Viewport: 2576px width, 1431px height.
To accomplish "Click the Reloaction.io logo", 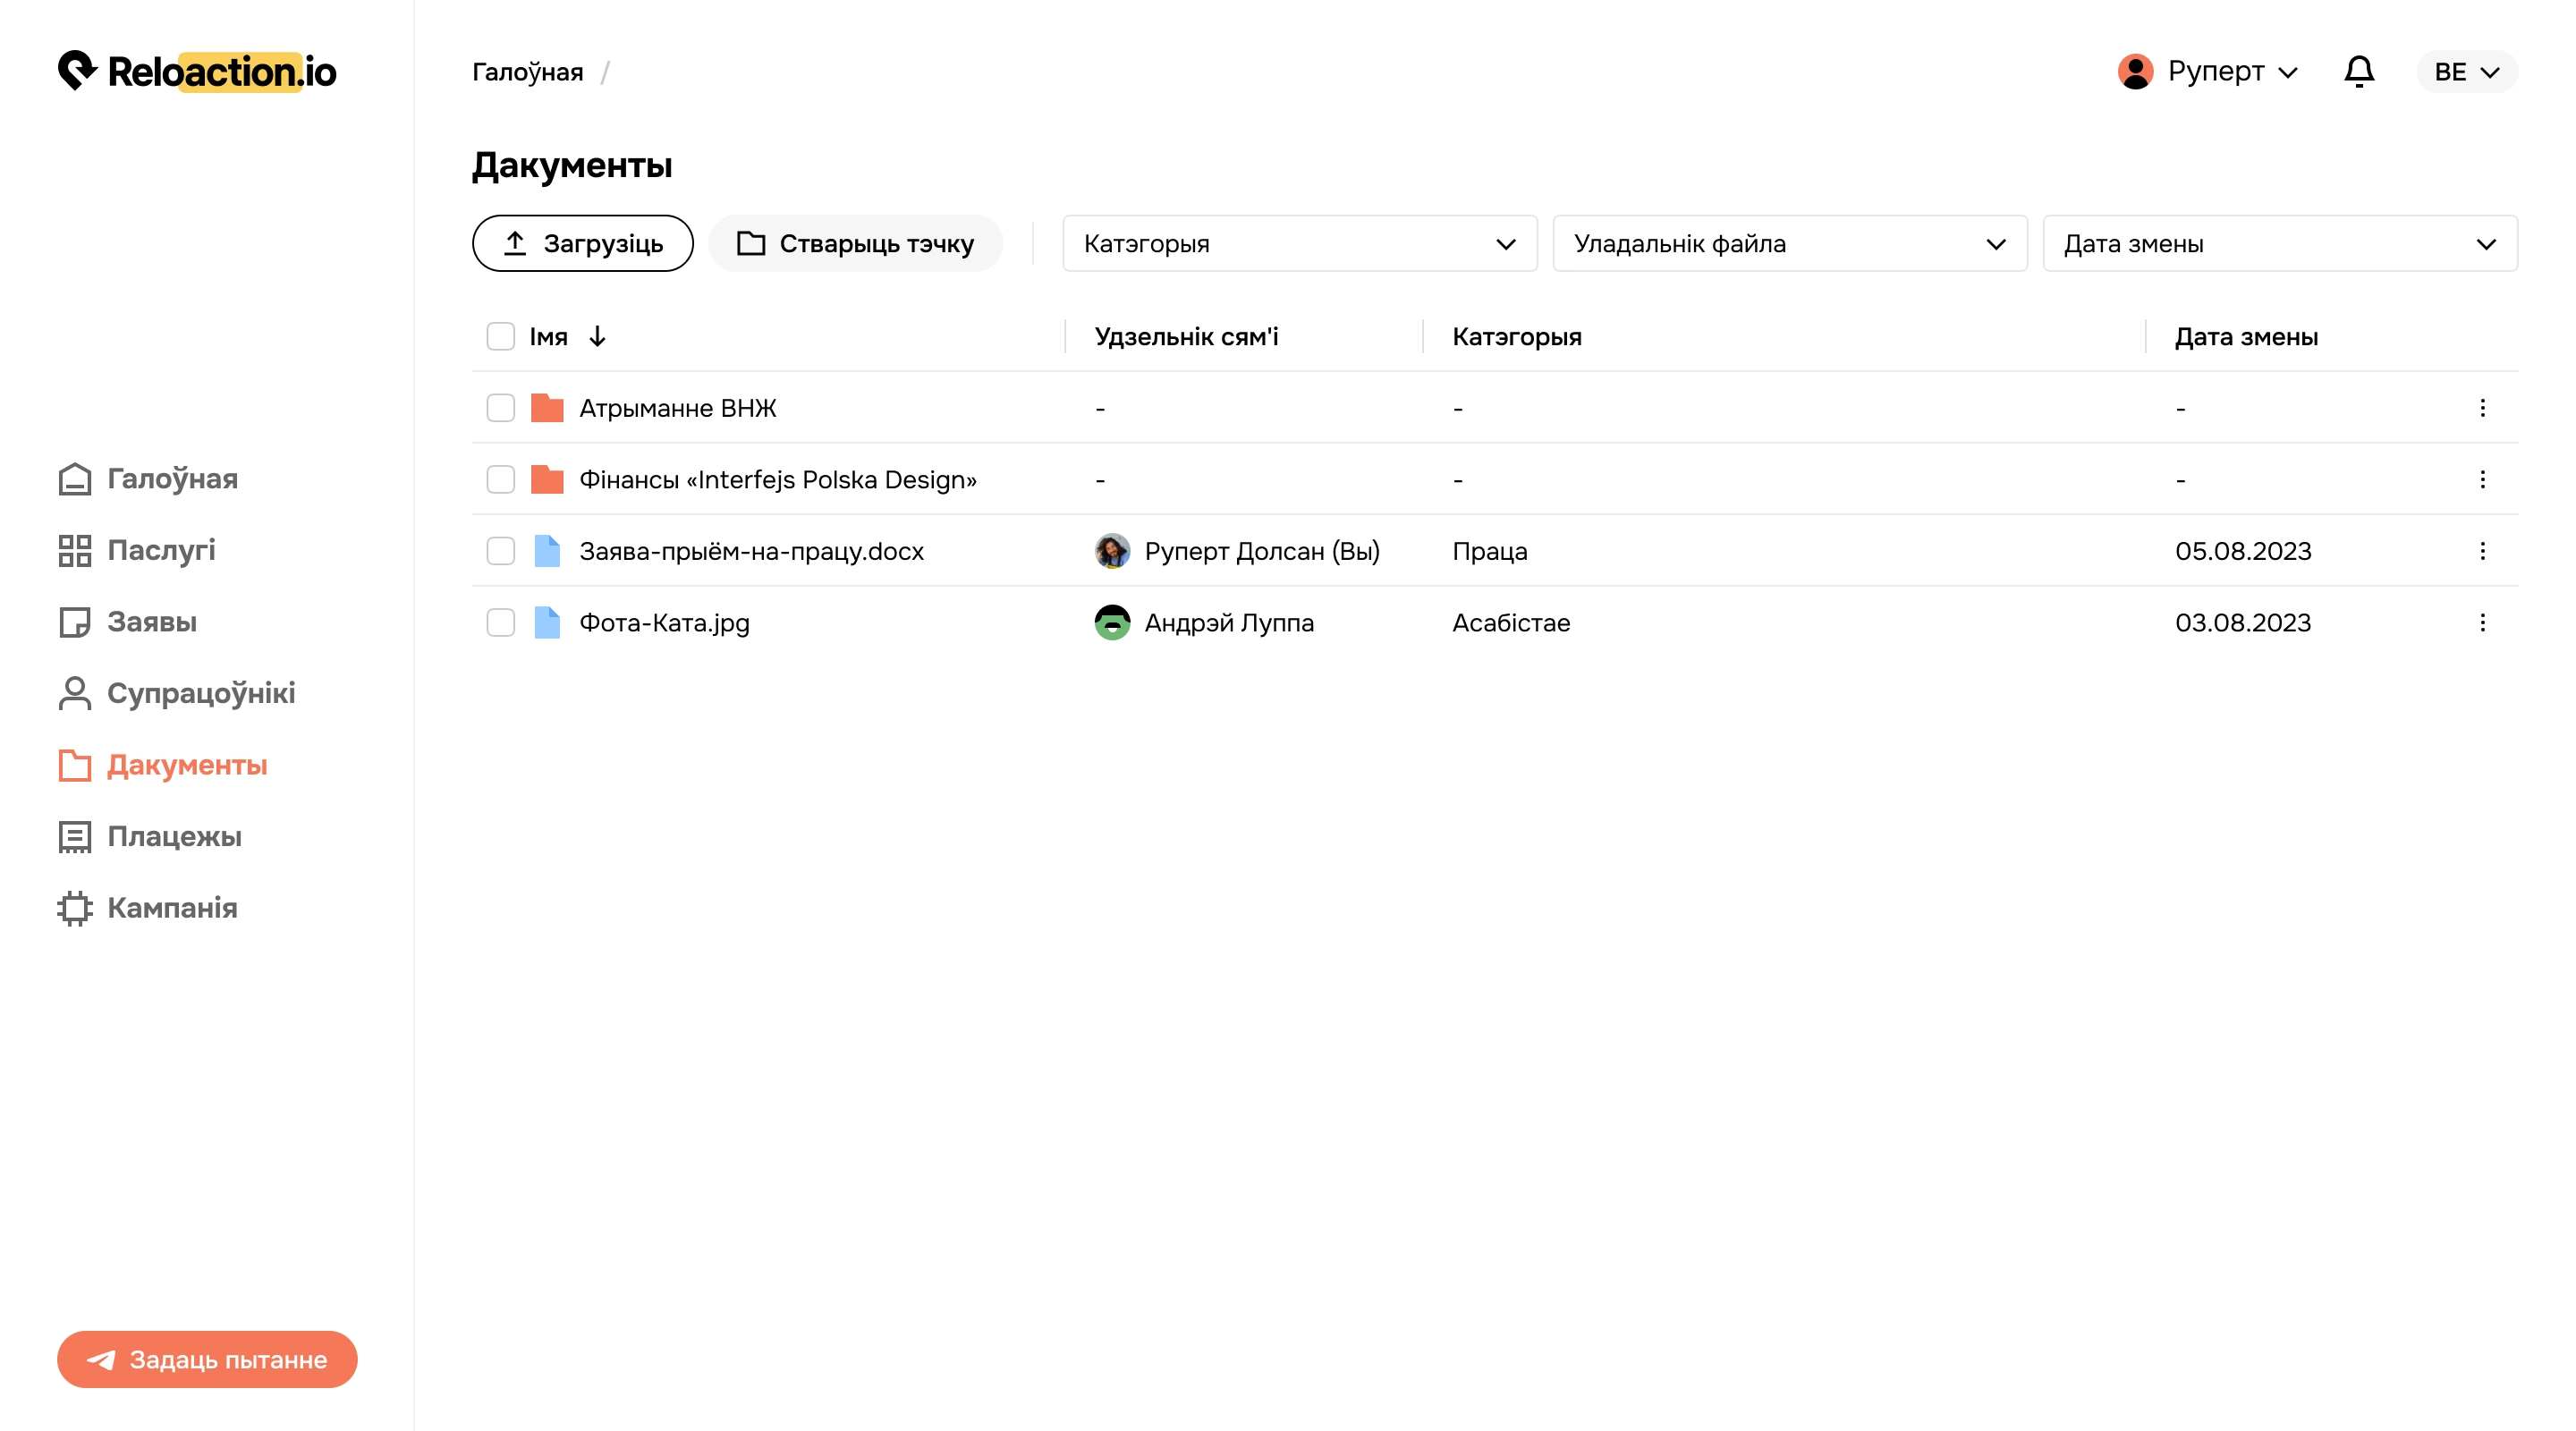I will (x=197, y=71).
